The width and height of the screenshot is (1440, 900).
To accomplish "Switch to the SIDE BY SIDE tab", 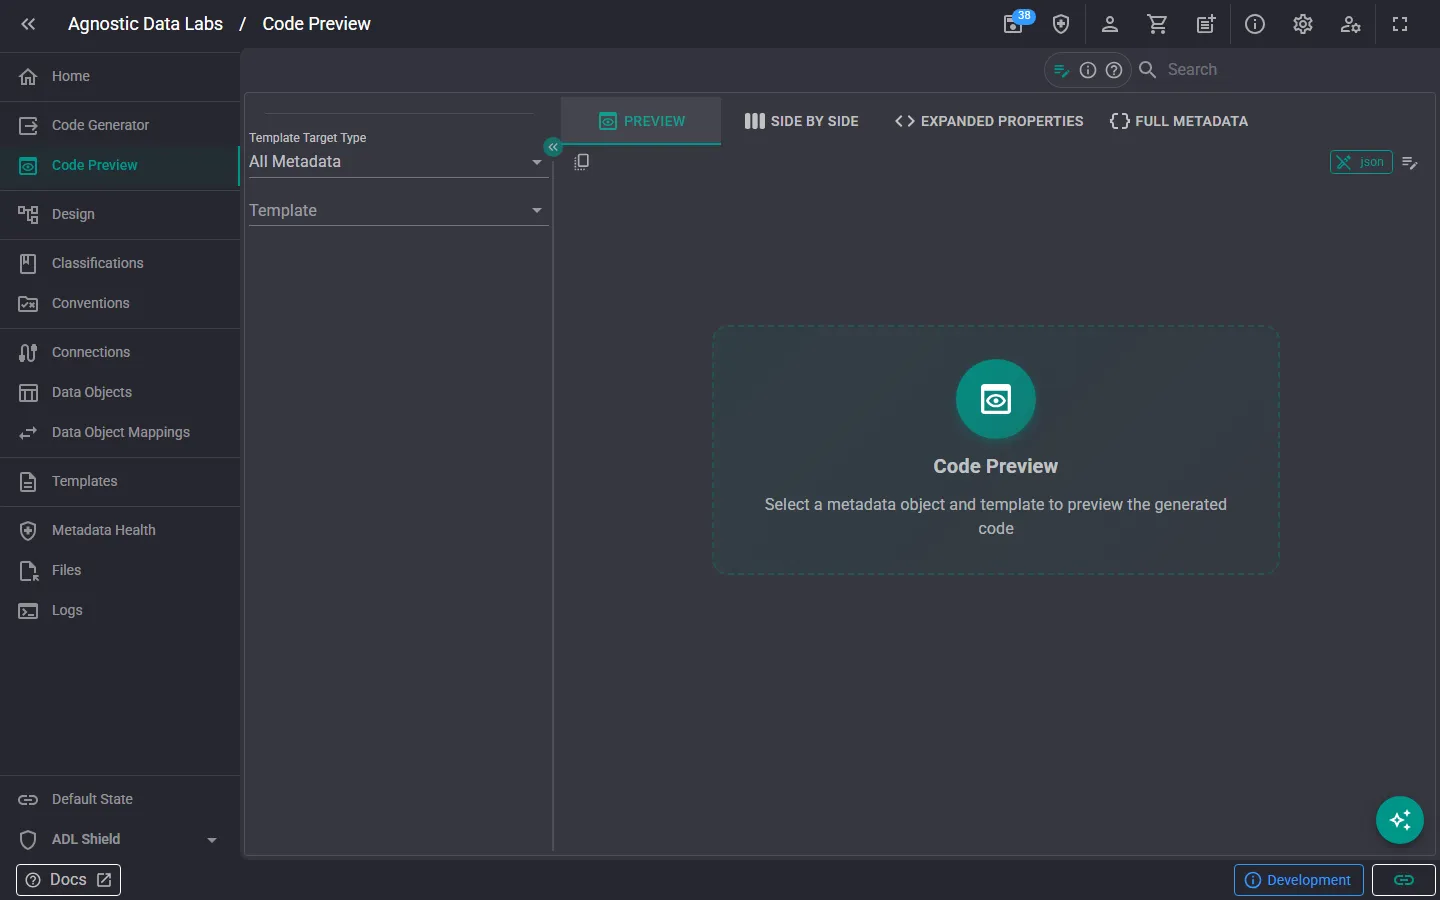I will click(x=801, y=121).
